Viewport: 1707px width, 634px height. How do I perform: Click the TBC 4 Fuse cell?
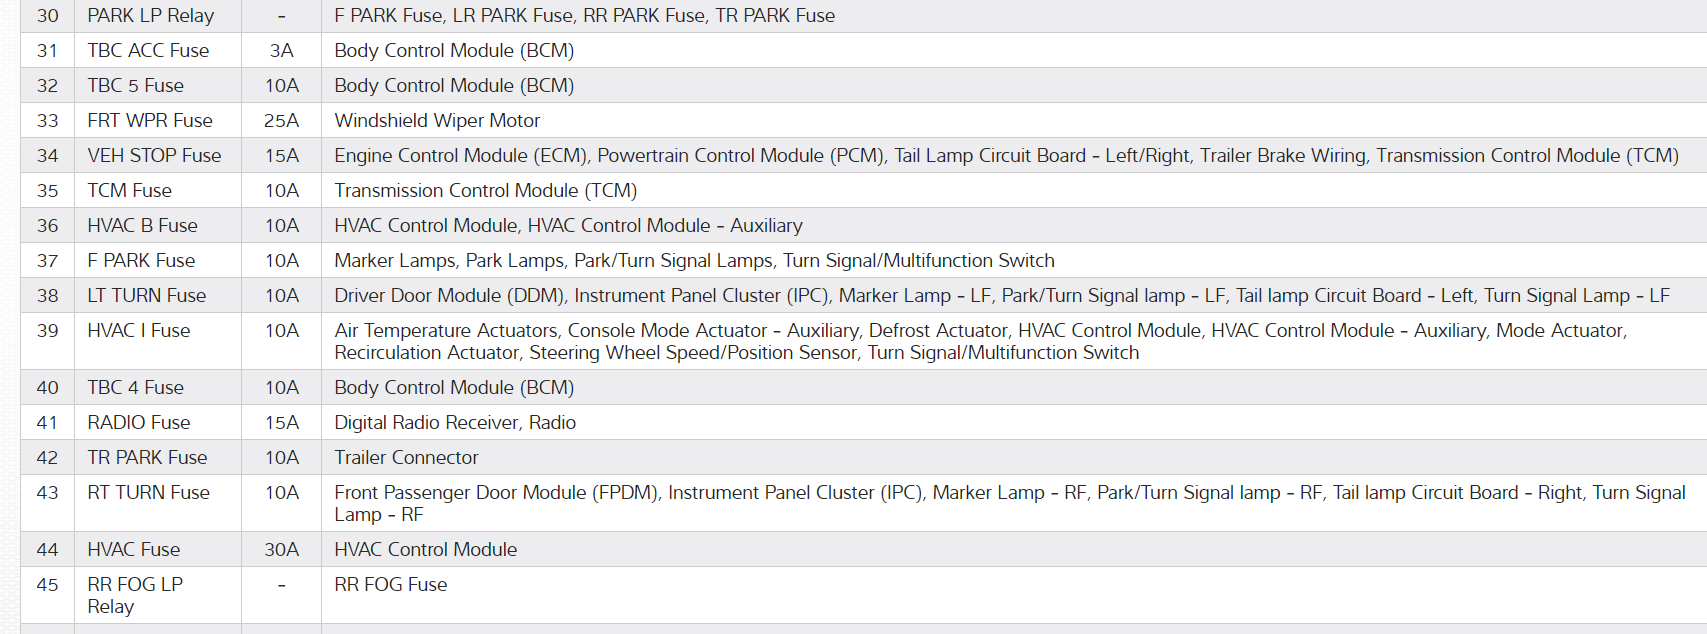click(x=135, y=388)
